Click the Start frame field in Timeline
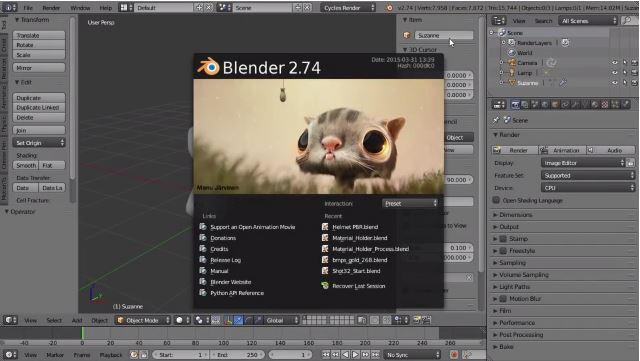Image resolution: width=640 pixels, height=361 pixels. 180,355
